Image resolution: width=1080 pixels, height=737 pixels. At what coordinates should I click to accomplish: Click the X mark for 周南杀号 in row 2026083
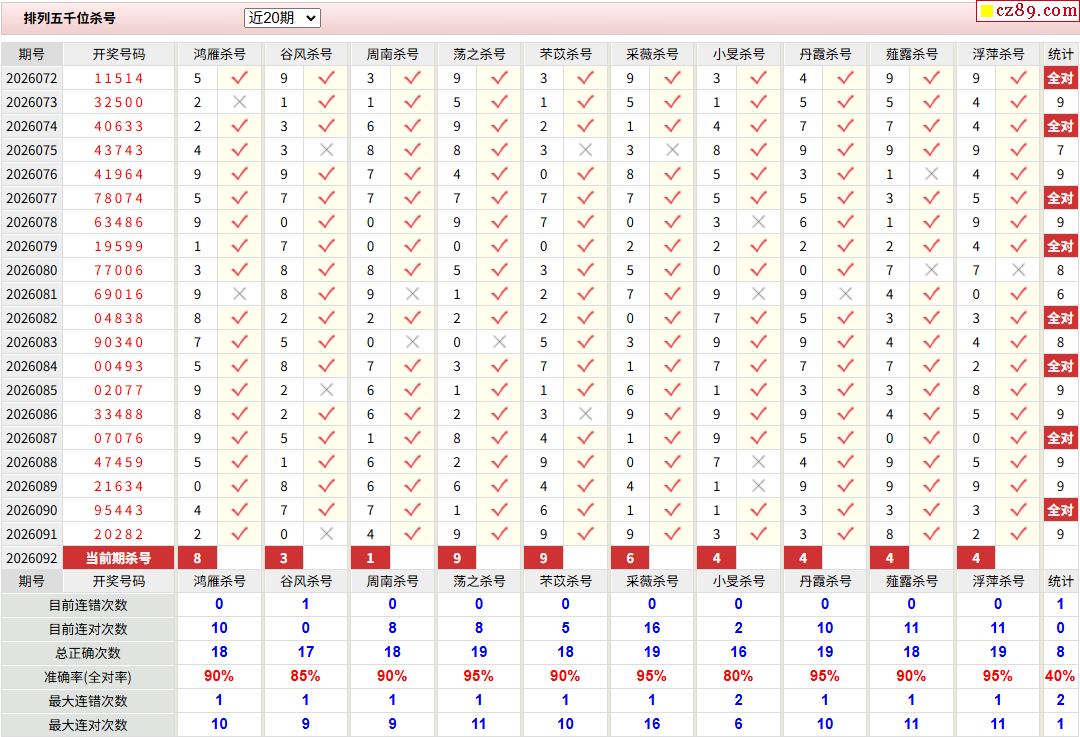[413, 342]
